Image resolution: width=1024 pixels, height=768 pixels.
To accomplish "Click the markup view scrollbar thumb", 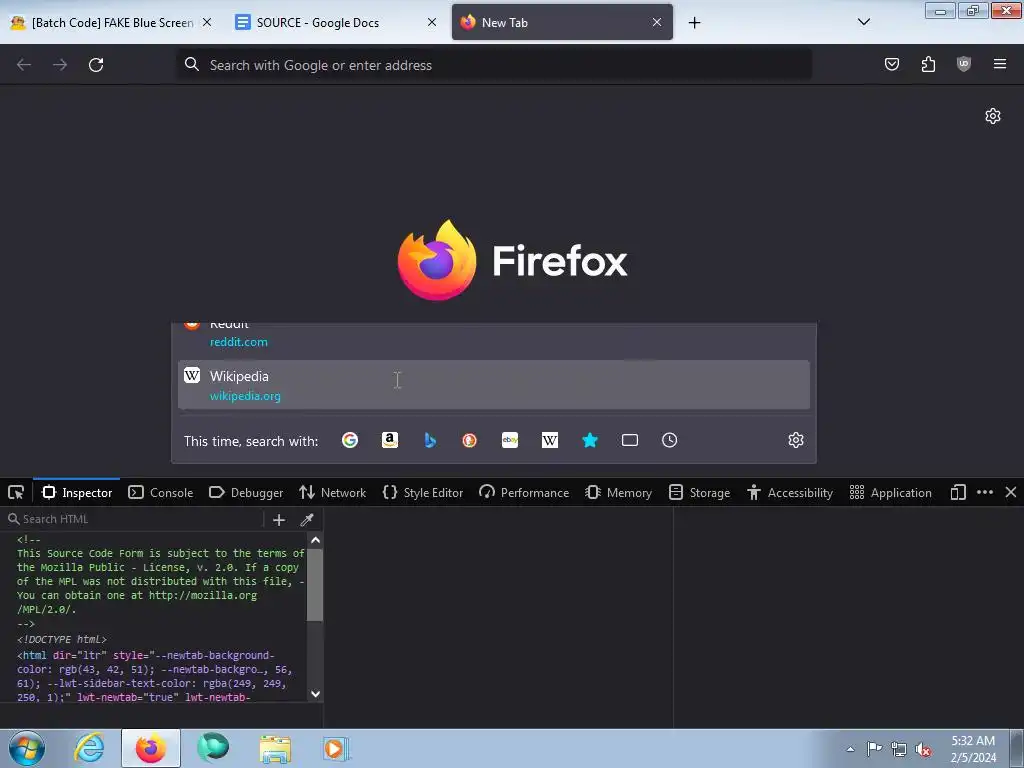I will [315, 585].
